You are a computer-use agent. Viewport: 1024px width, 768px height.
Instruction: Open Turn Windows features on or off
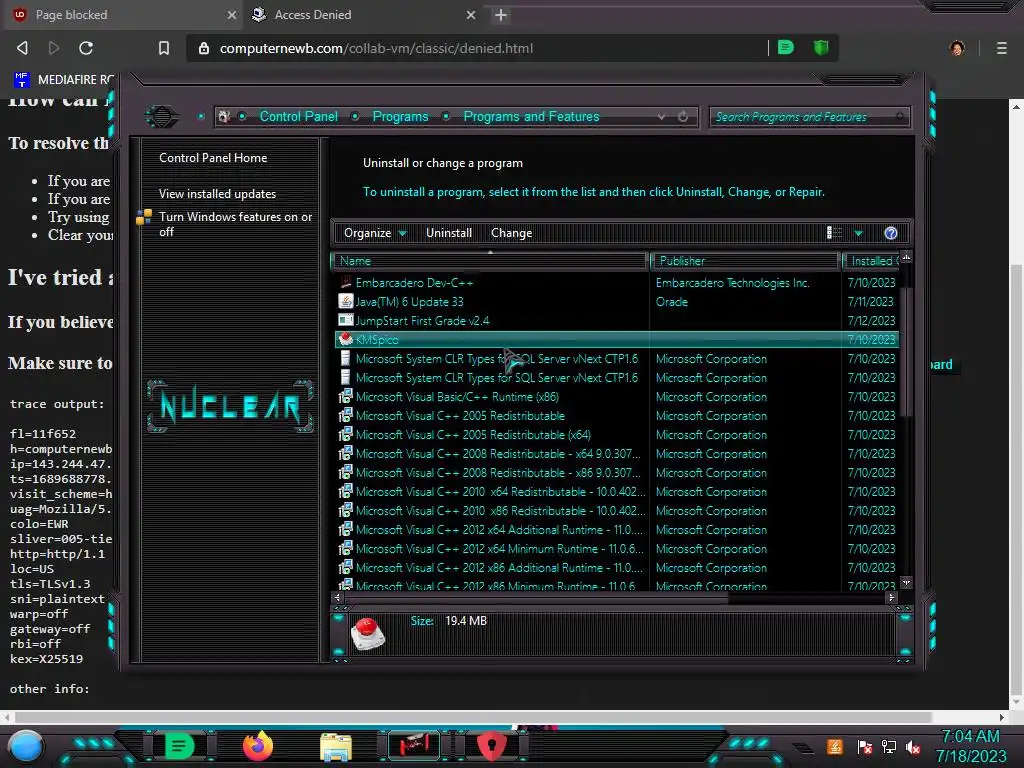(235, 224)
